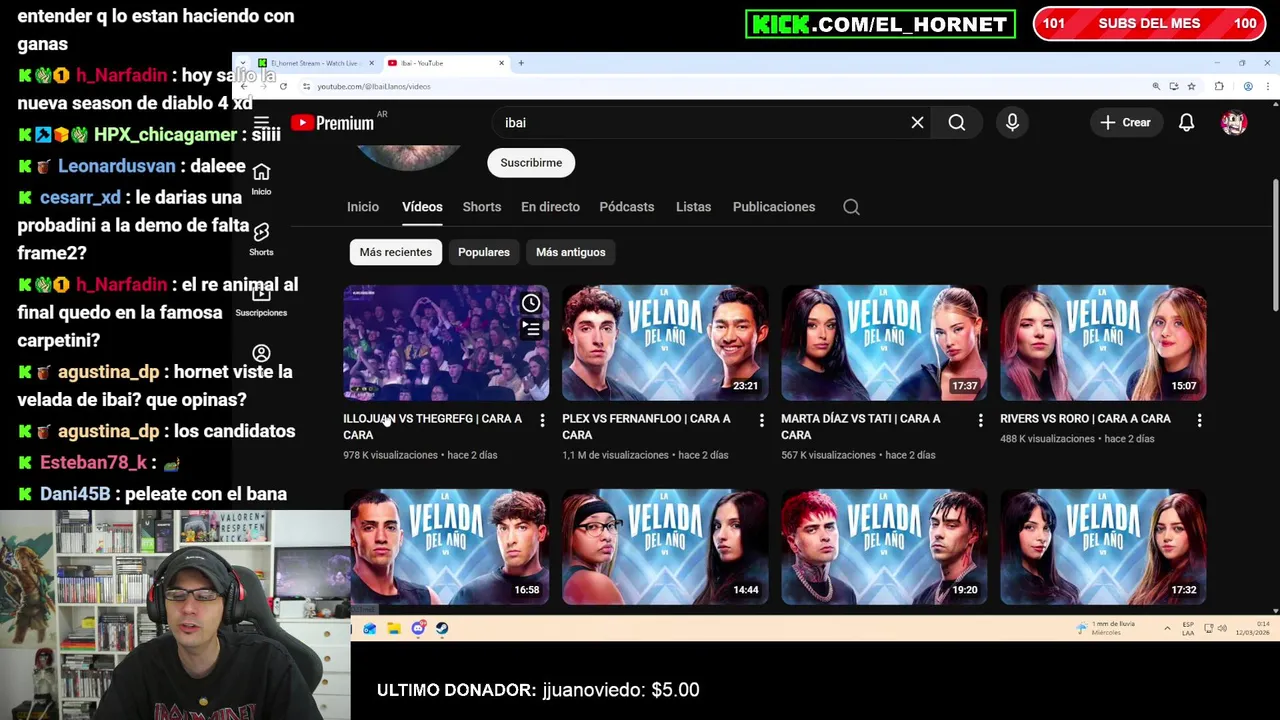Open volume control in system tray
The width and height of the screenshot is (1280, 720).
click(1222, 628)
